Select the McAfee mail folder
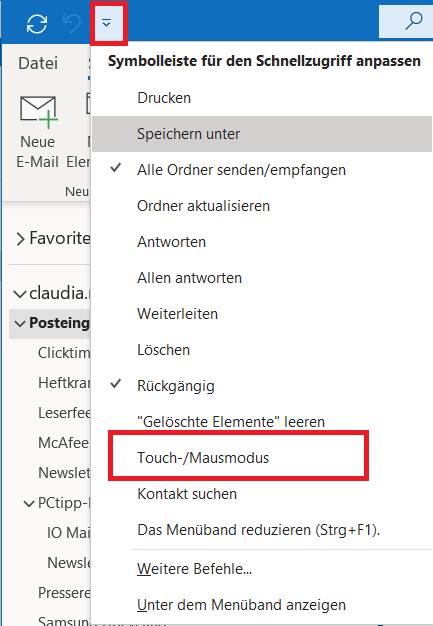 pyautogui.click(x=63, y=443)
